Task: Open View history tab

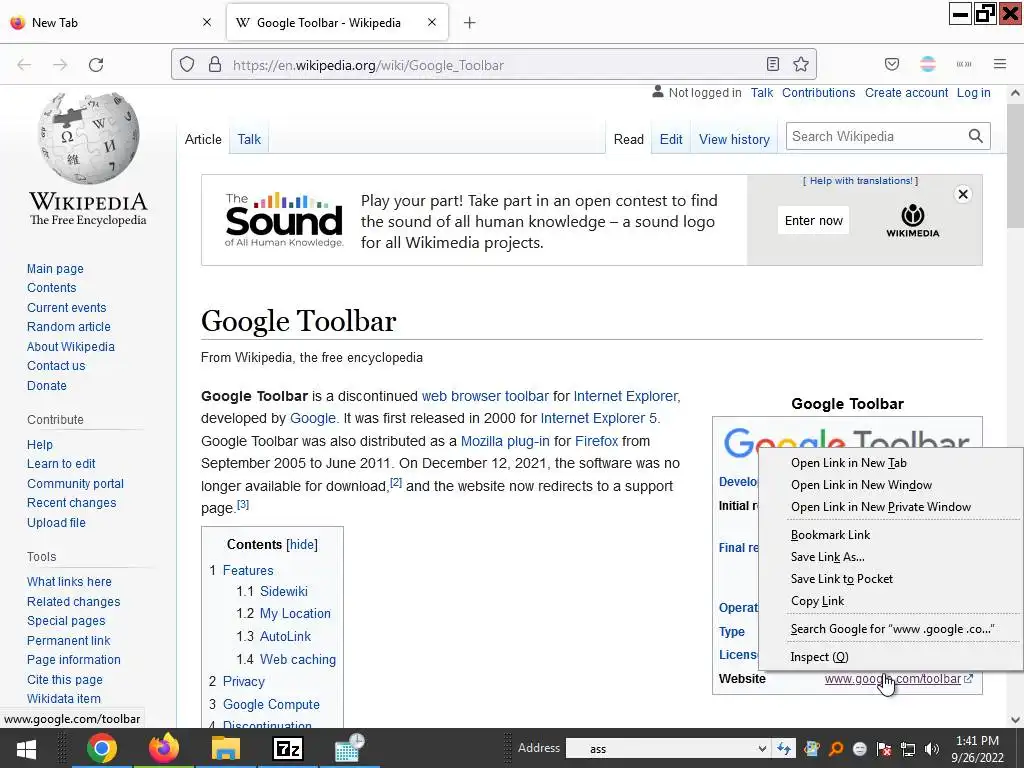Action: coord(734,139)
